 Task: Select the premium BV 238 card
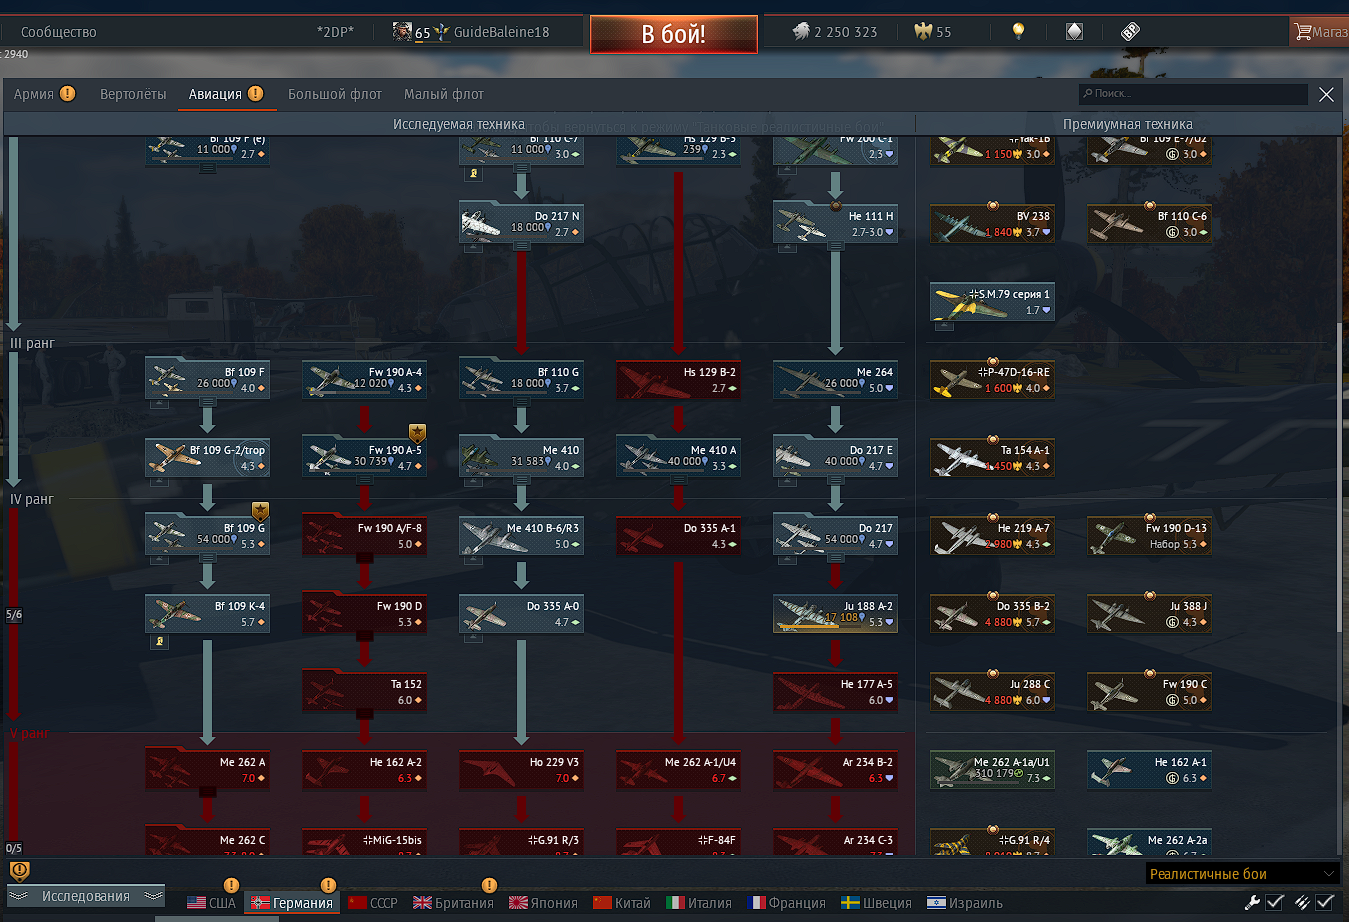coord(993,224)
